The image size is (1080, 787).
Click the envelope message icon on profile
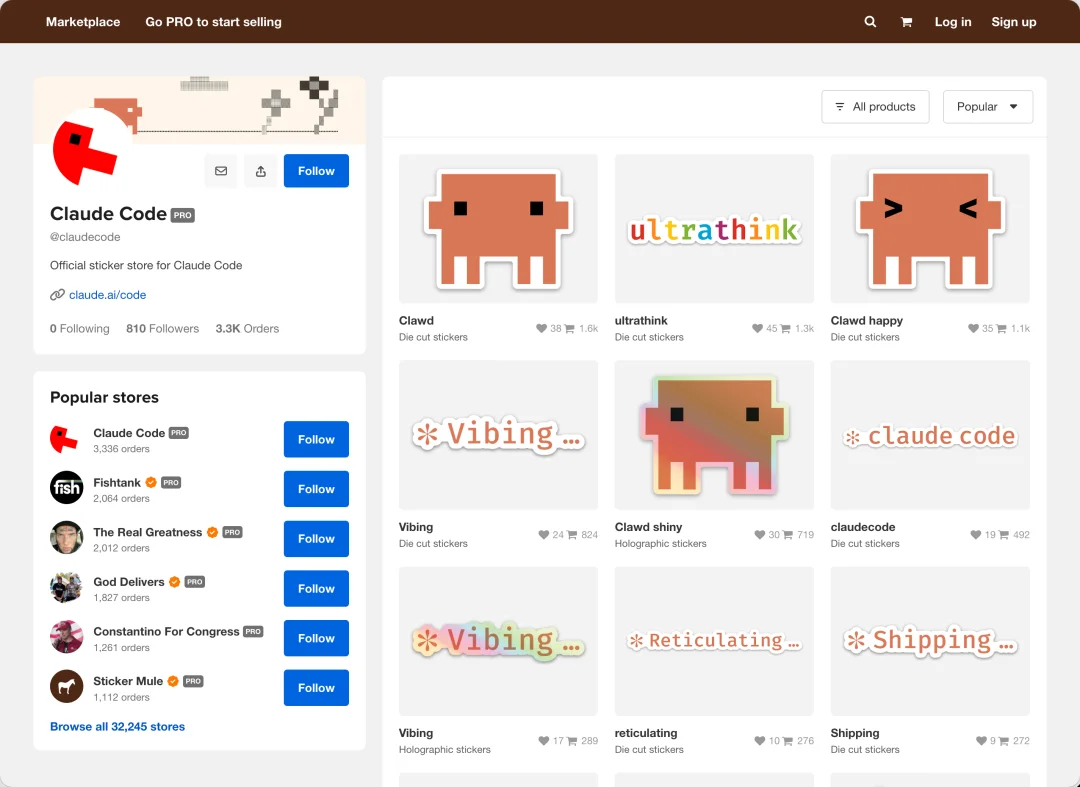click(x=221, y=171)
